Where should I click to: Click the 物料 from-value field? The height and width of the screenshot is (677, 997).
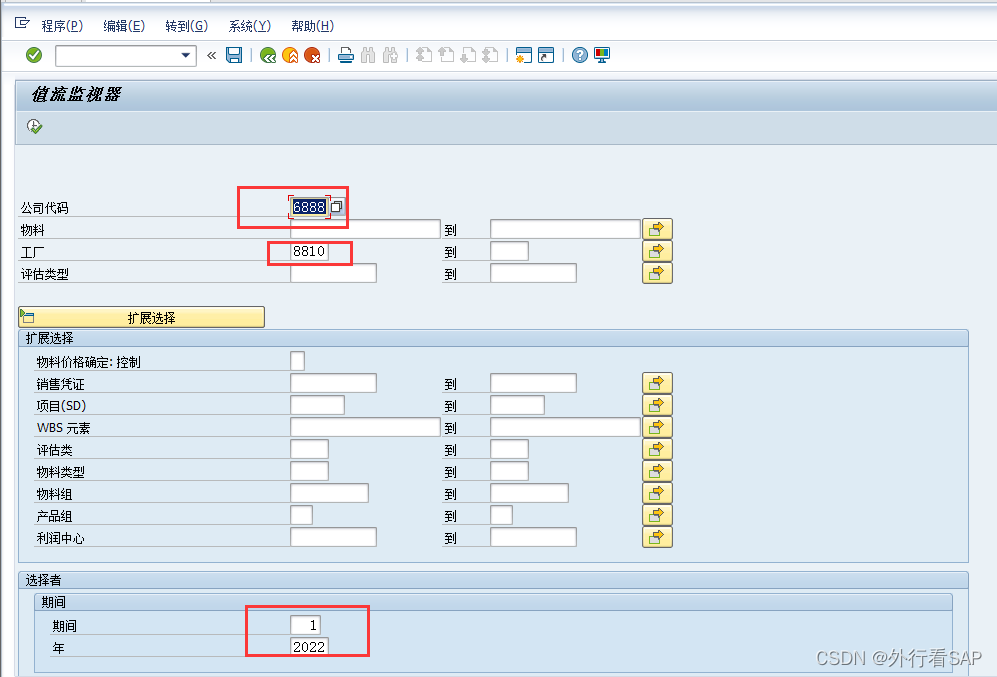365,229
